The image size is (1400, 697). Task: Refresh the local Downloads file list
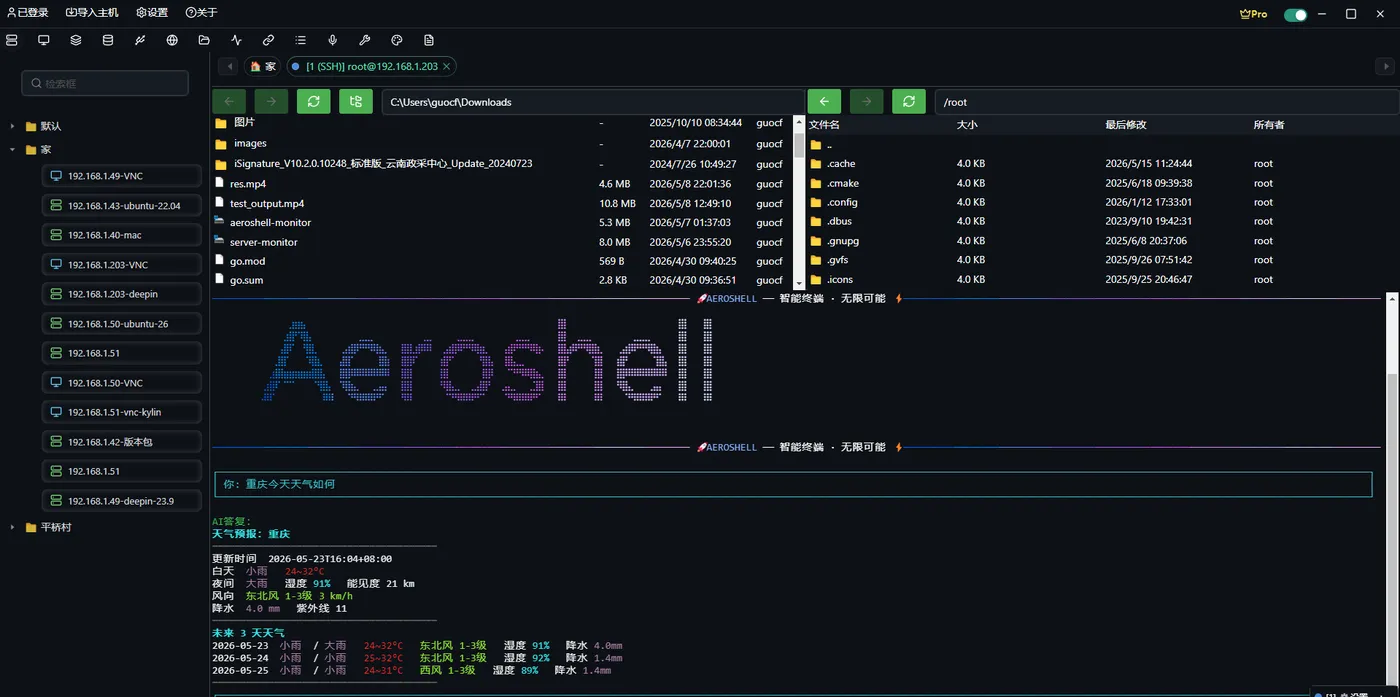click(313, 101)
